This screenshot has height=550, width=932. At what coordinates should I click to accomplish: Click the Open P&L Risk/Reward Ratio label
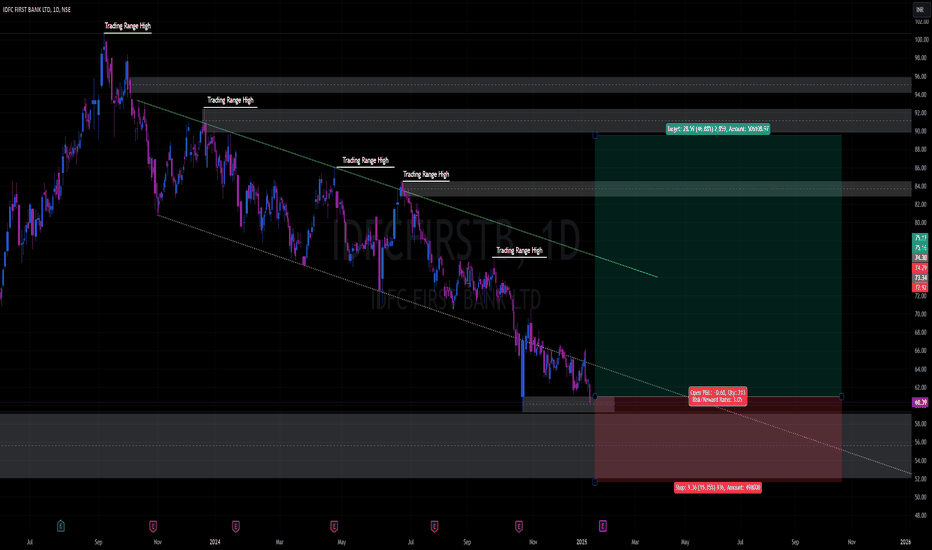[x=717, y=396]
